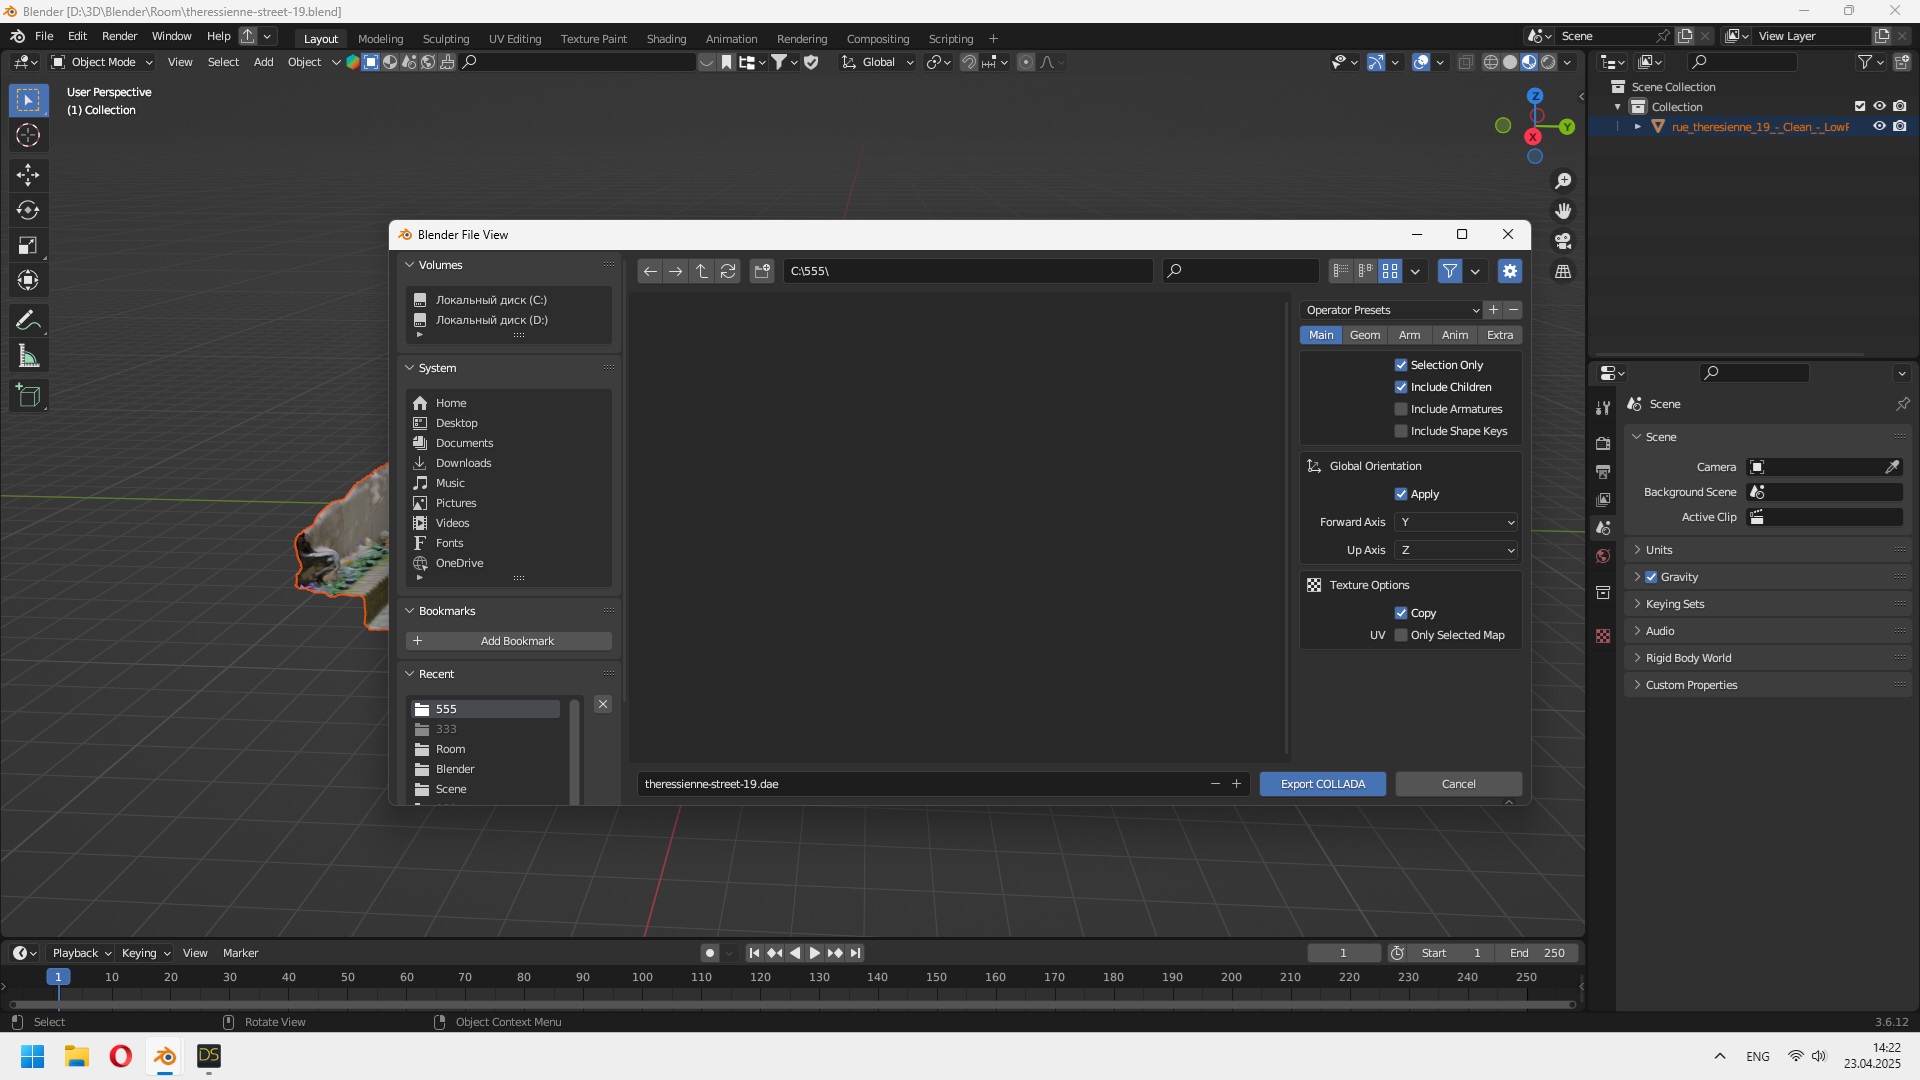Switch to the Anim export tab
Image resolution: width=1920 pixels, height=1080 pixels.
coord(1455,335)
